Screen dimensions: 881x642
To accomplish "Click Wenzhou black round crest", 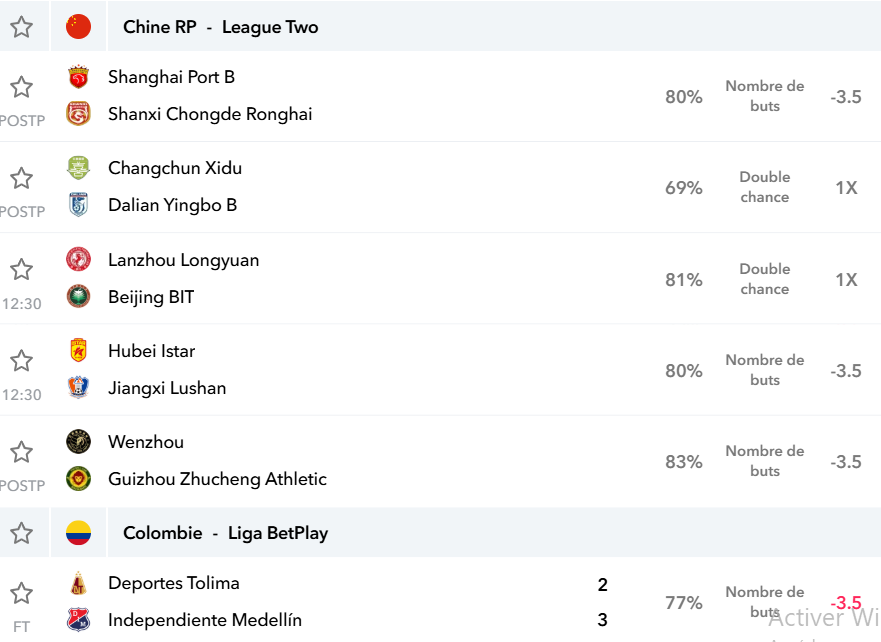I will point(78,442).
